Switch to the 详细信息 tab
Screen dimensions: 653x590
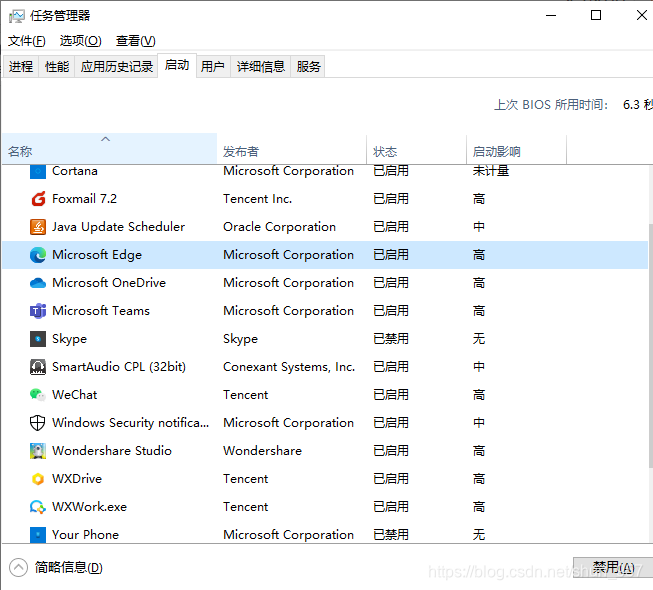(x=261, y=67)
